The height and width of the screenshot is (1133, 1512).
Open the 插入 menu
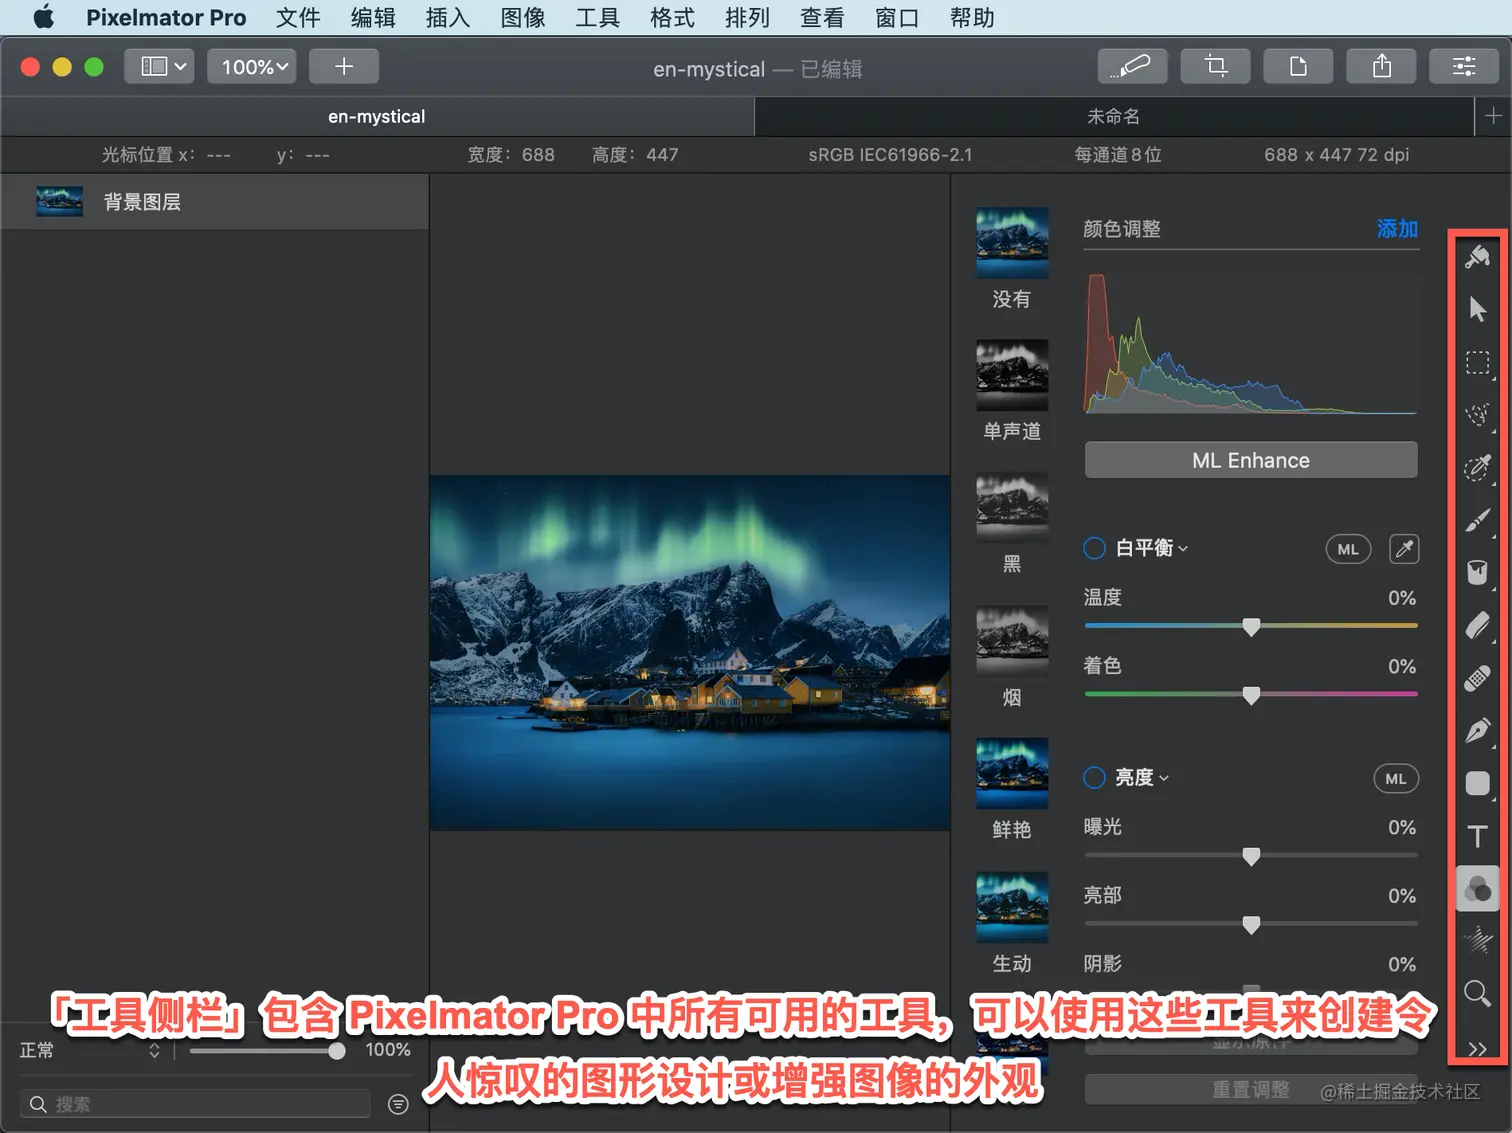pyautogui.click(x=447, y=18)
